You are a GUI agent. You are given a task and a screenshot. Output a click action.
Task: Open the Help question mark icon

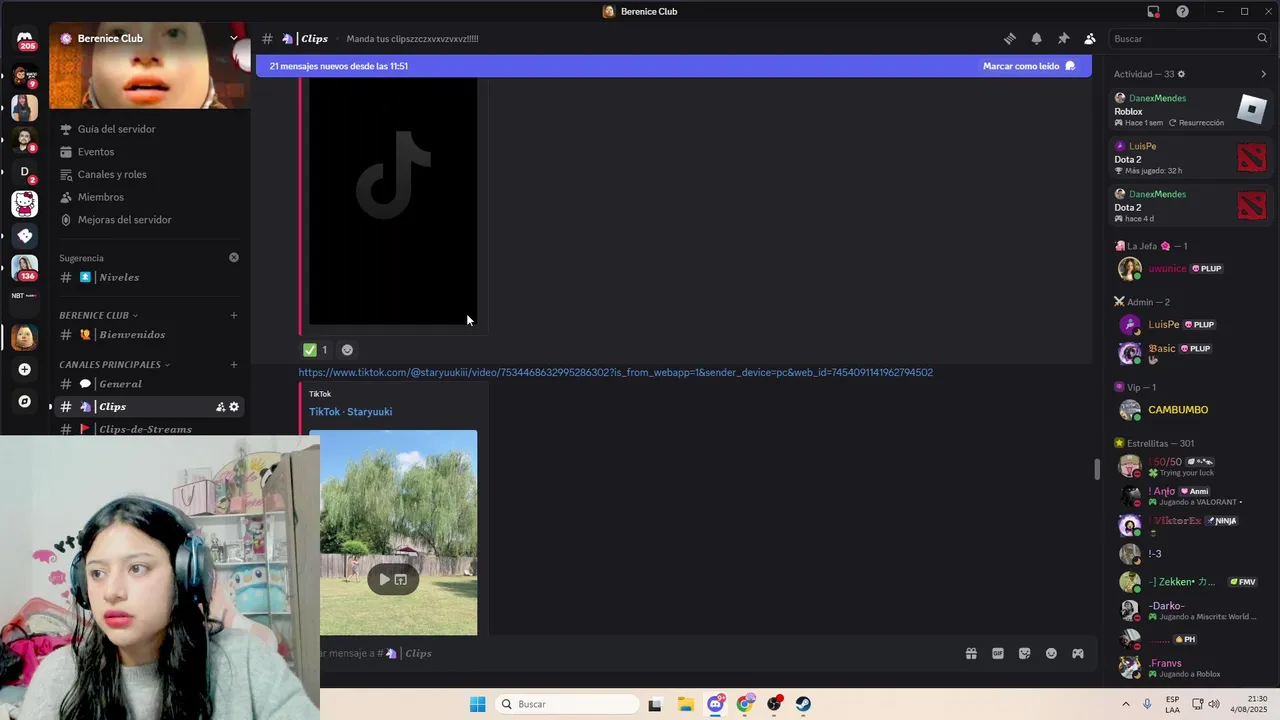[1183, 11]
